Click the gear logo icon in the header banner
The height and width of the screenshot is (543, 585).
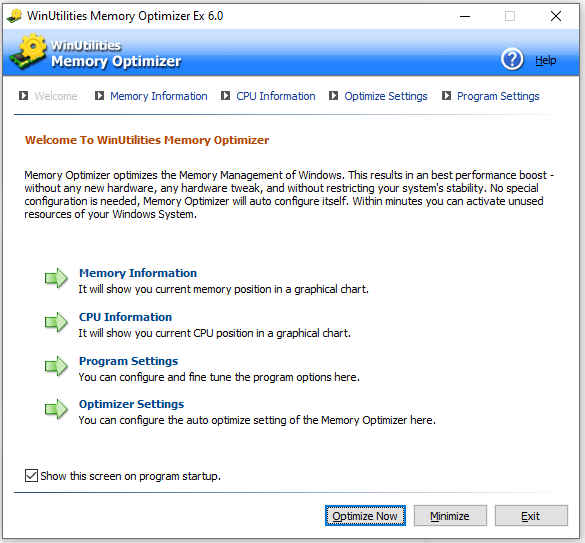click(x=28, y=52)
